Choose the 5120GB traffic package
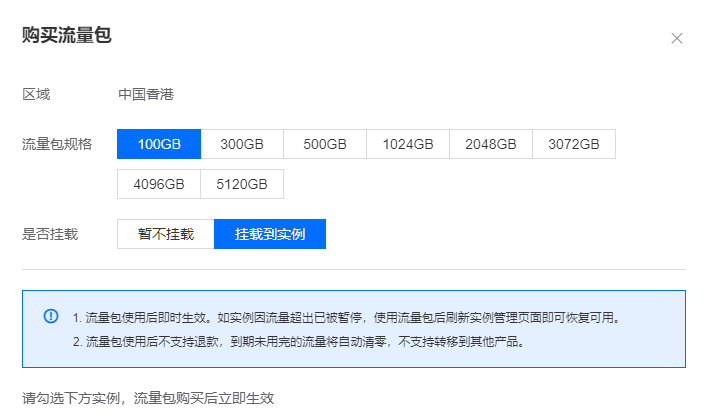Viewport: 706px width, 415px height. pyautogui.click(x=242, y=184)
